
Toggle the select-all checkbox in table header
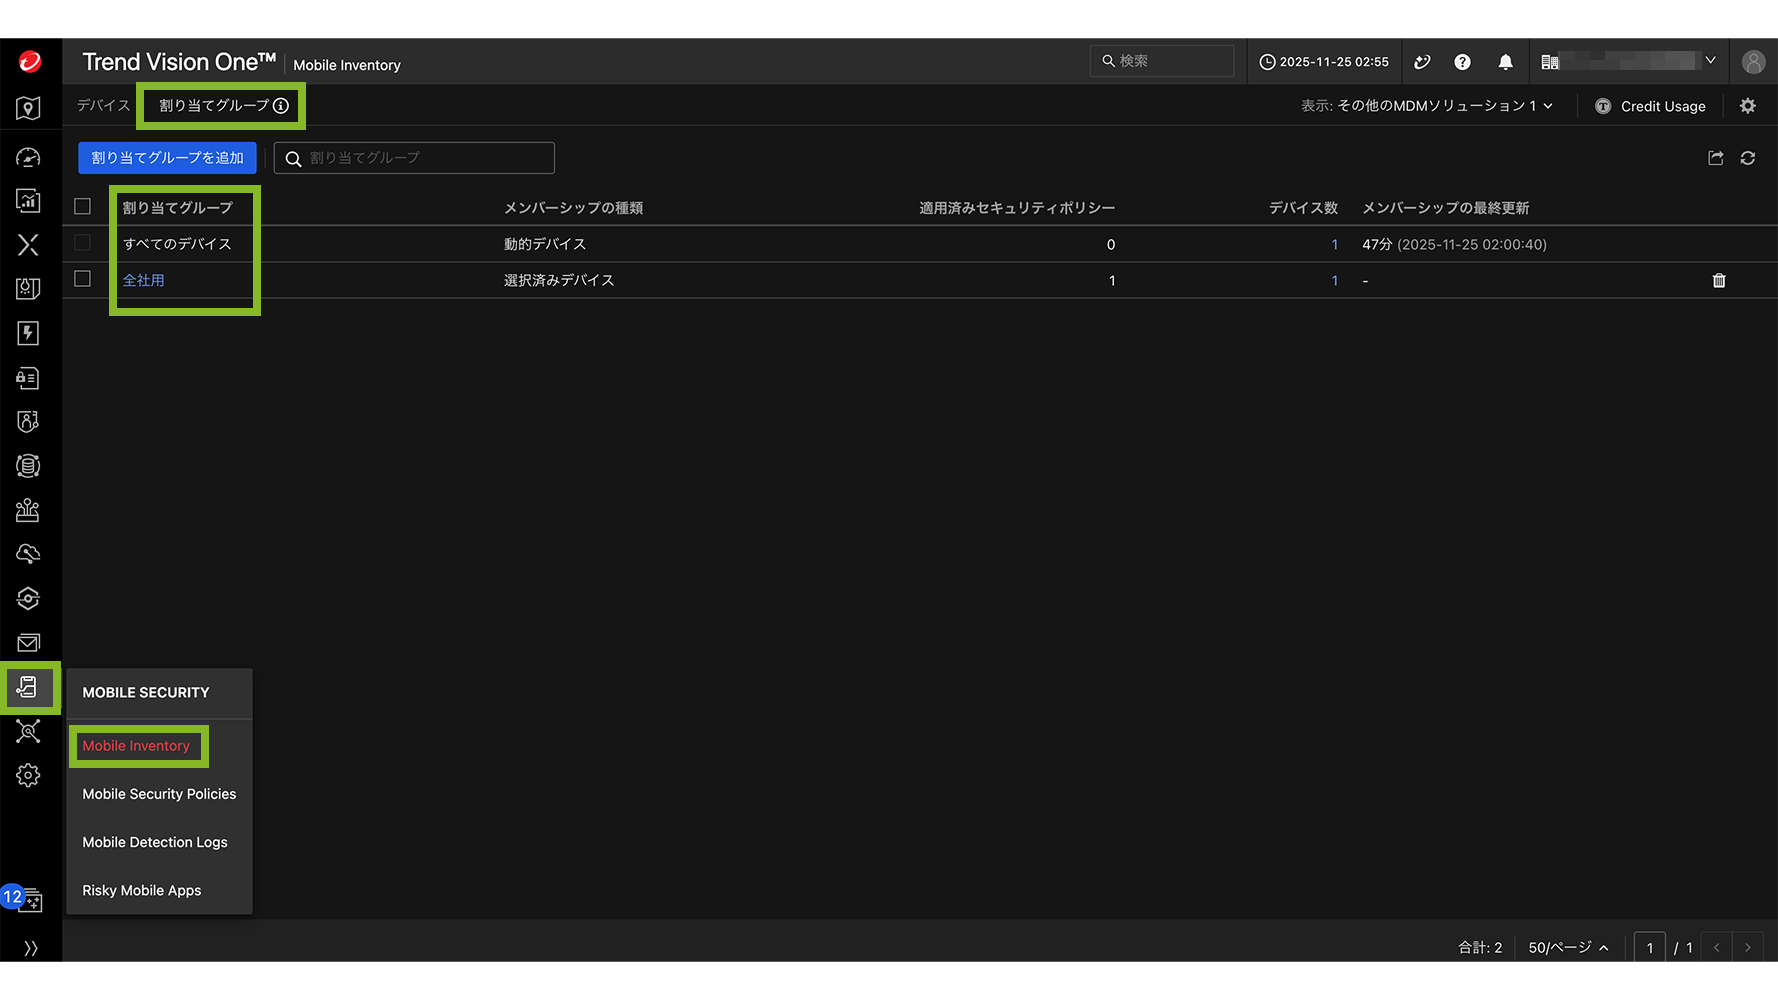pos(83,207)
